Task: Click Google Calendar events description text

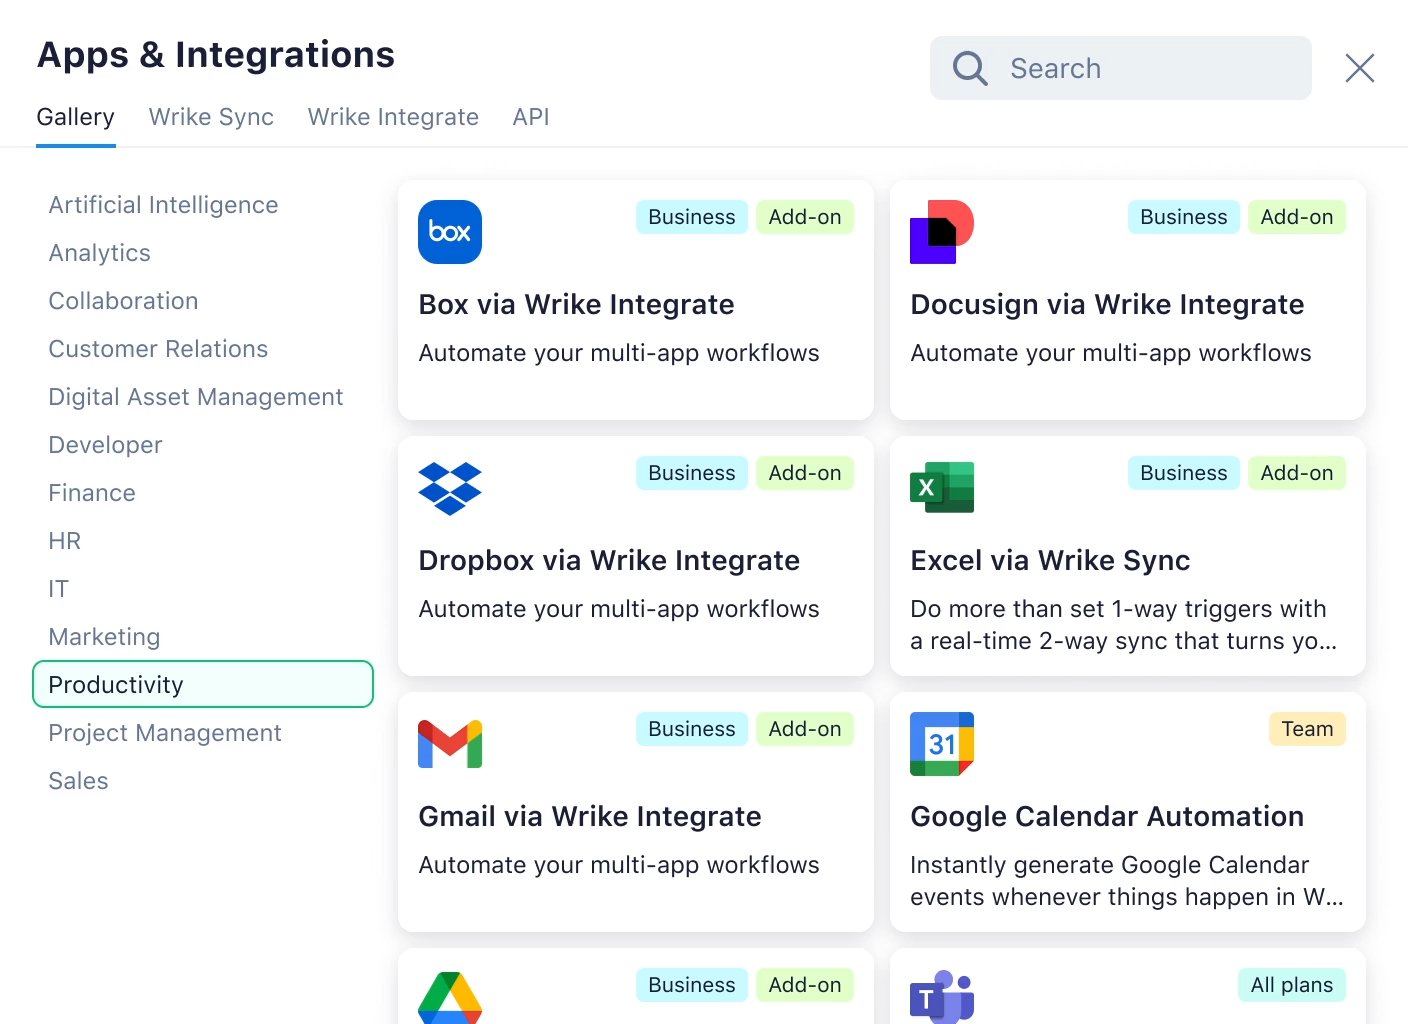Action: pos(1127,881)
